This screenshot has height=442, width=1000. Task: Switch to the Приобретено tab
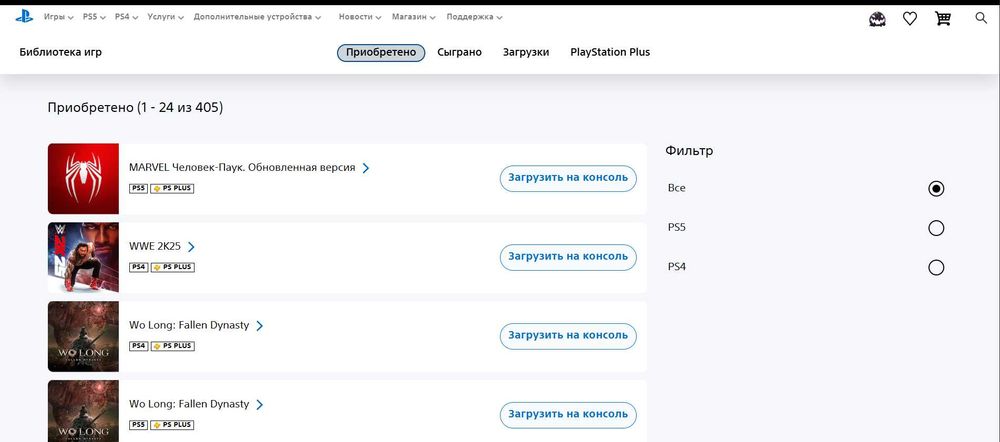[x=381, y=52]
